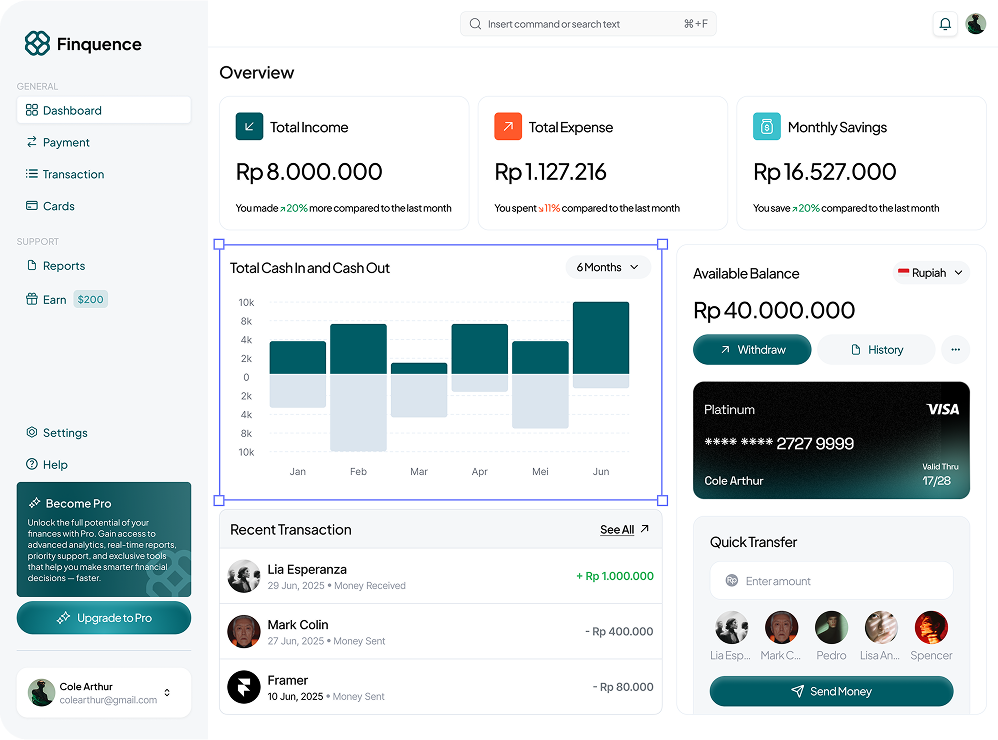Click the Finquence logo icon

pos(37,43)
